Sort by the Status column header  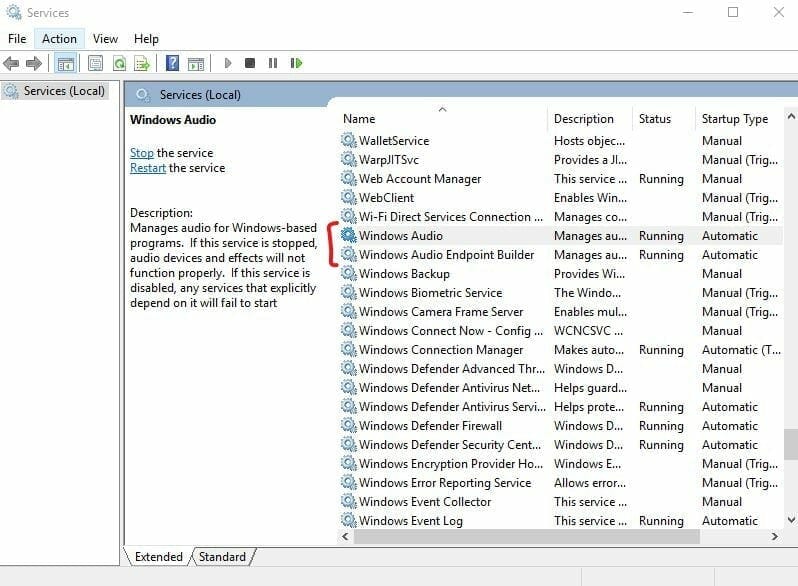point(655,119)
